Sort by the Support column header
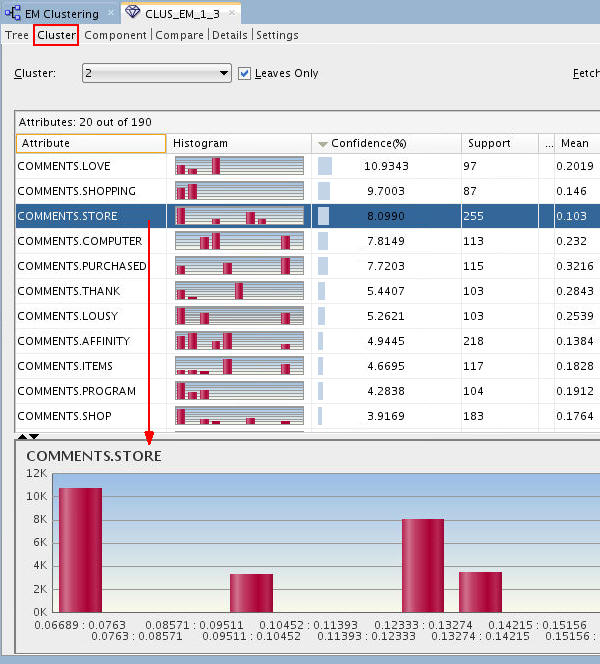 tap(500, 143)
